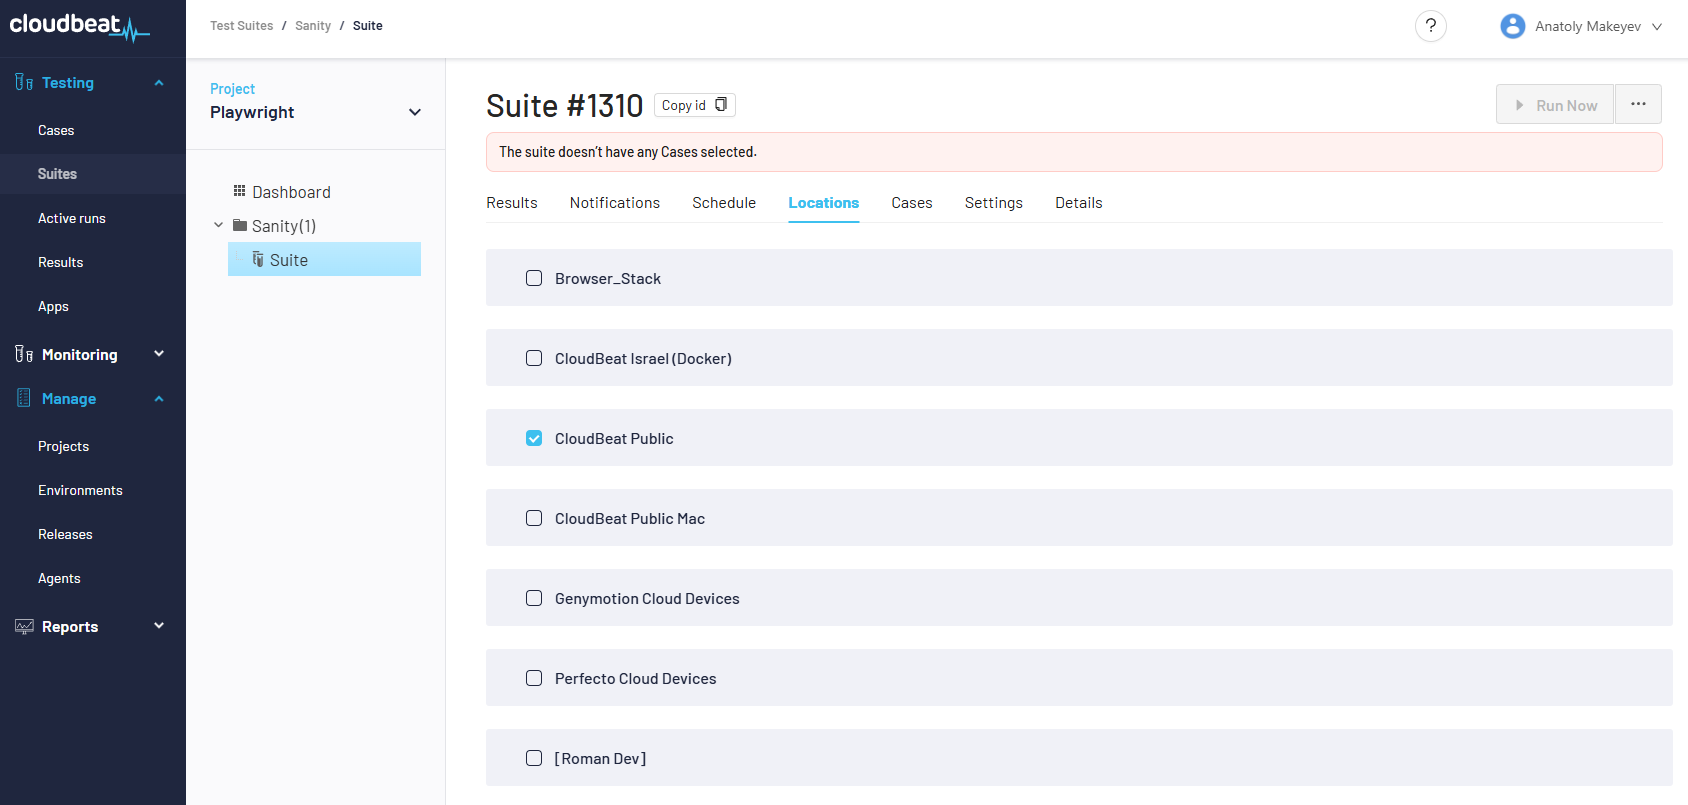Click the Manage section icon
The height and width of the screenshot is (805, 1688).
pos(24,398)
